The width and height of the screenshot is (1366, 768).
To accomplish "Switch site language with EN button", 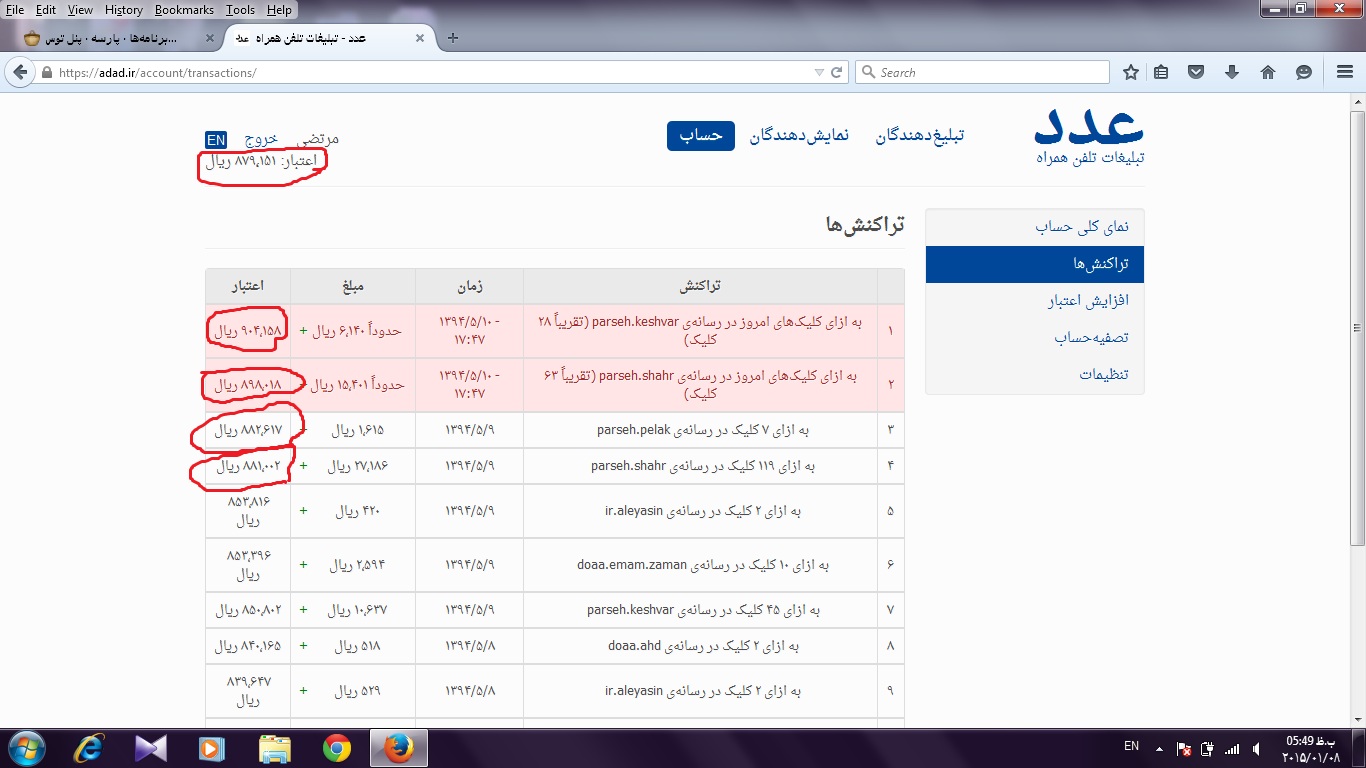I will [x=216, y=139].
